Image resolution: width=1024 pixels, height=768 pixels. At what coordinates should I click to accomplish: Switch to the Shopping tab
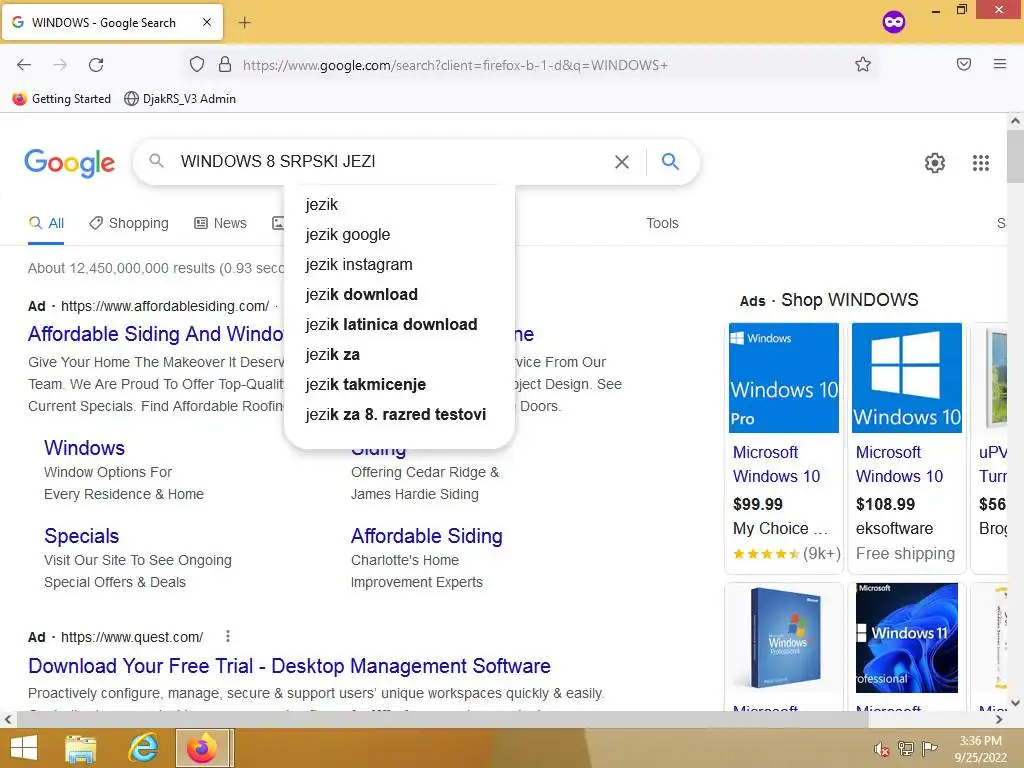129,223
